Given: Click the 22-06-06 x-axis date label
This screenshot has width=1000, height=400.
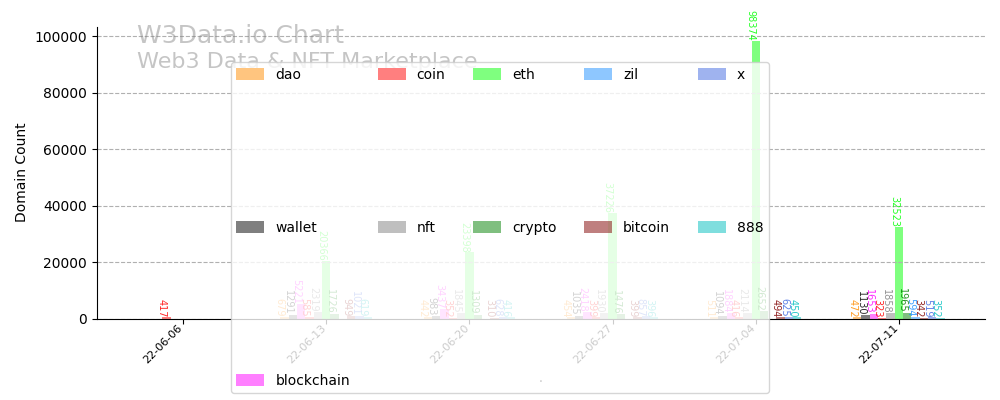Looking at the screenshot, I should pos(163,342).
